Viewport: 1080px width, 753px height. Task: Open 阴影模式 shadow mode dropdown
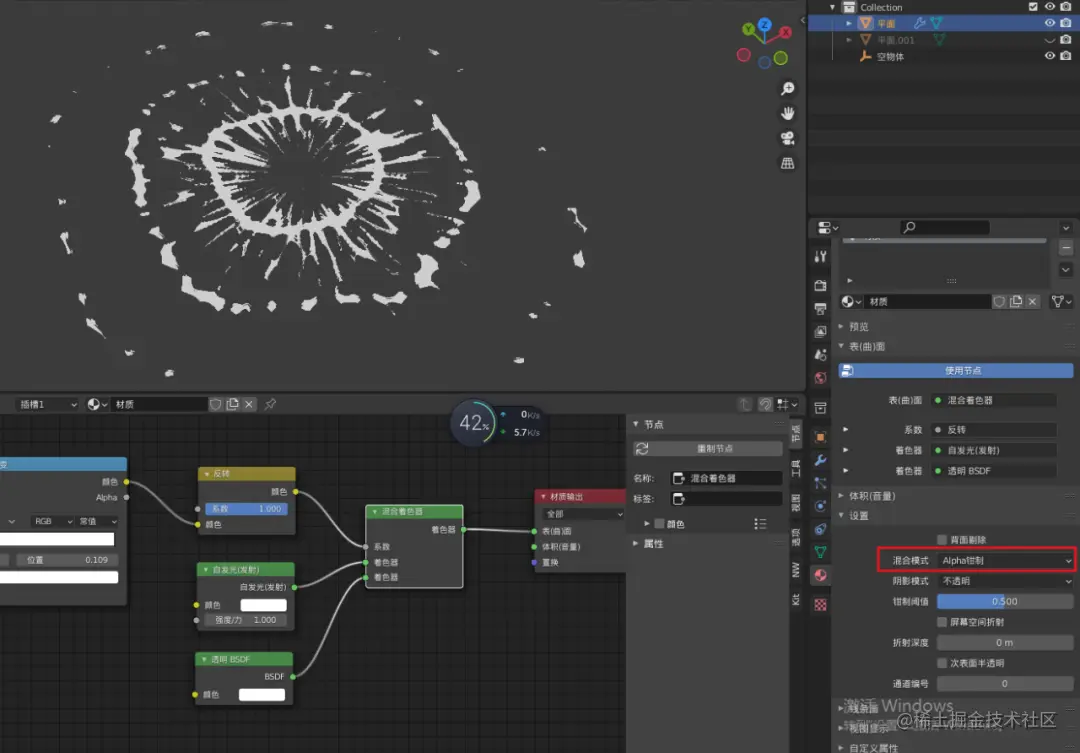point(1005,581)
